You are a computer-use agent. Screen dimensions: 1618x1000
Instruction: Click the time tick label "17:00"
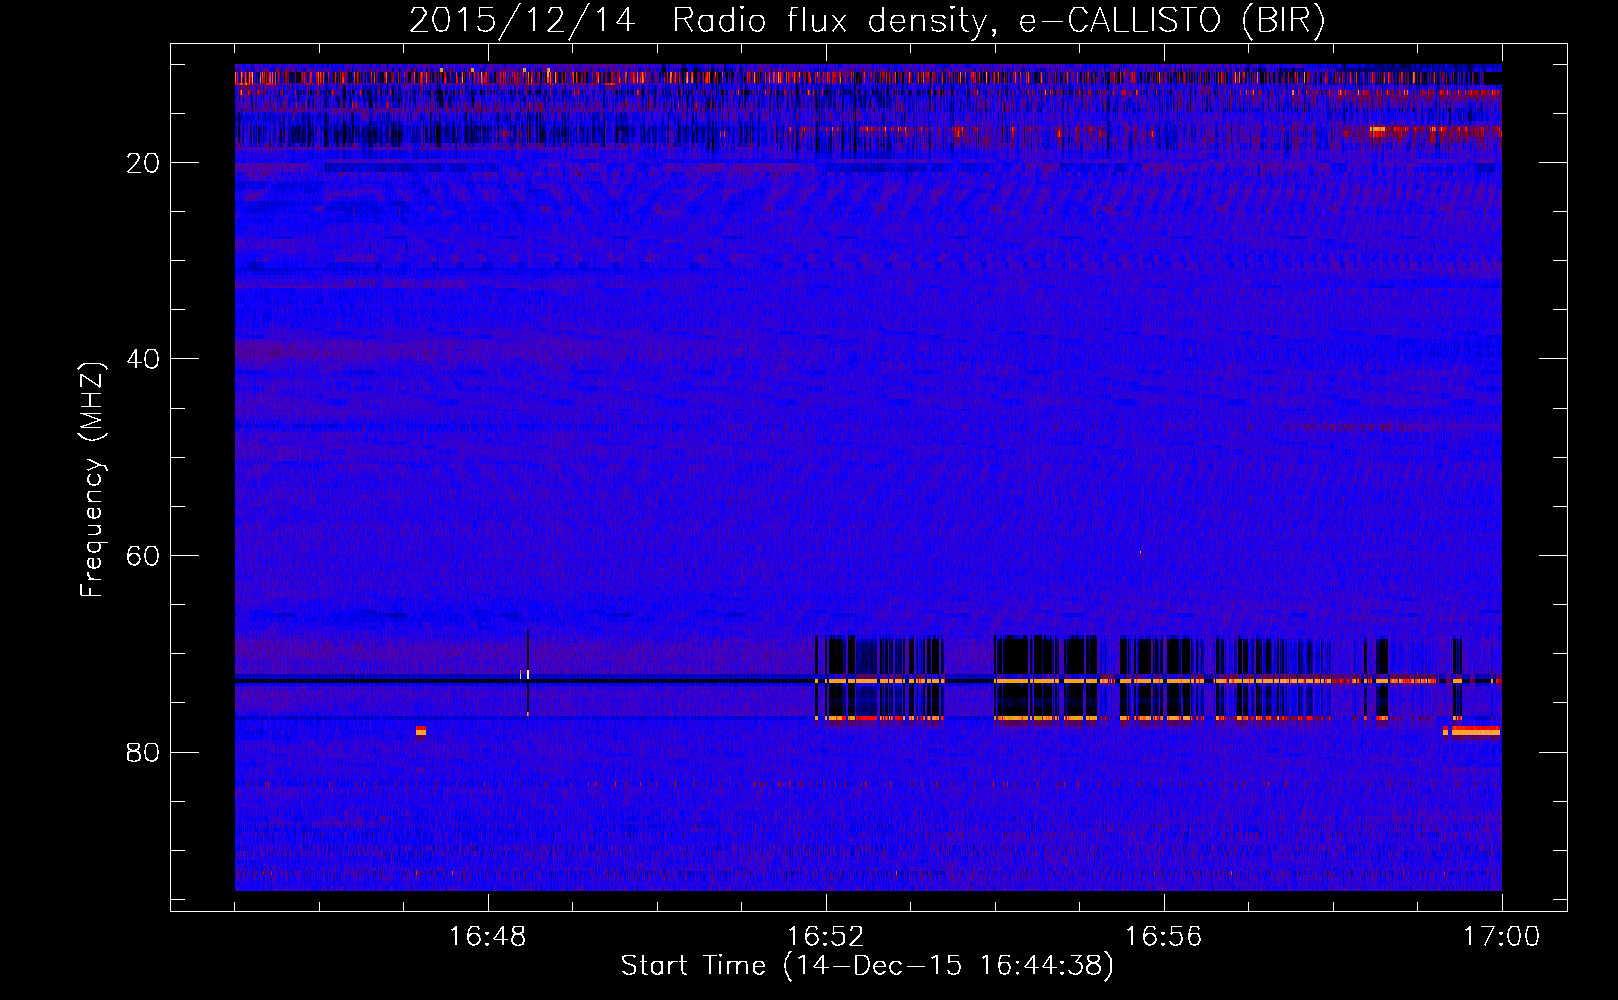pos(1502,937)
